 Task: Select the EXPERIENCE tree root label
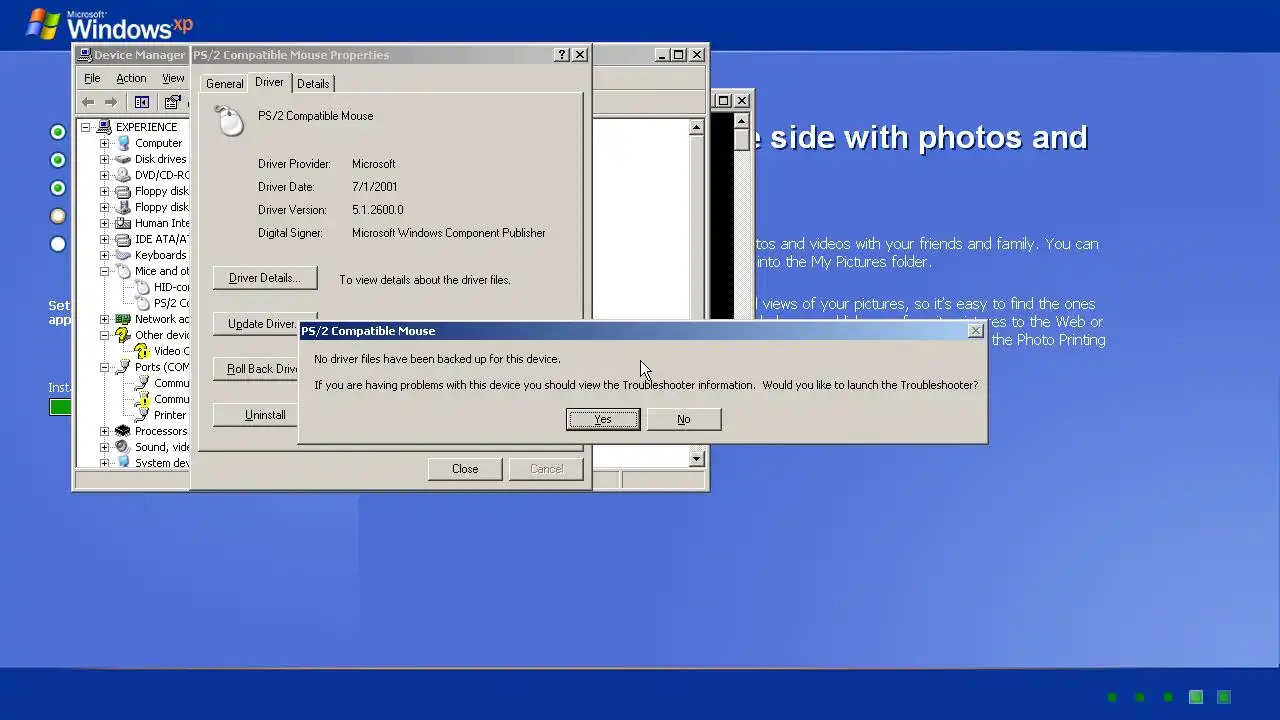coord(146,127)
